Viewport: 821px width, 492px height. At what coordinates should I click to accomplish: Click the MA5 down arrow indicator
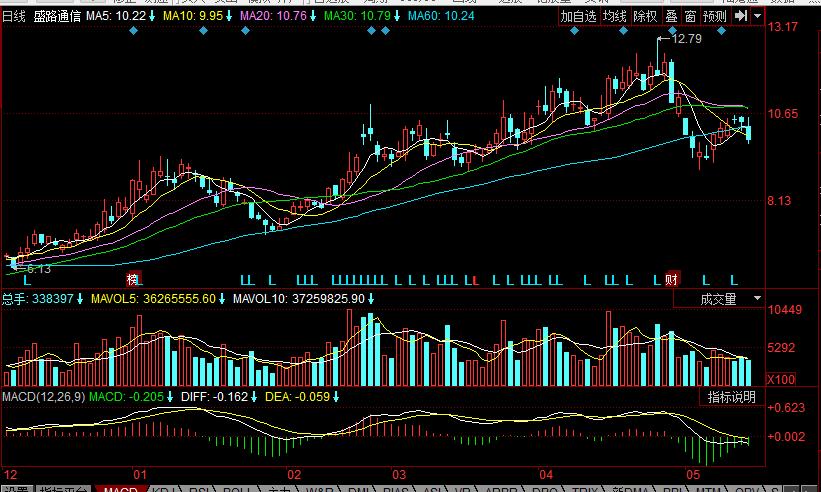(154, 16)
